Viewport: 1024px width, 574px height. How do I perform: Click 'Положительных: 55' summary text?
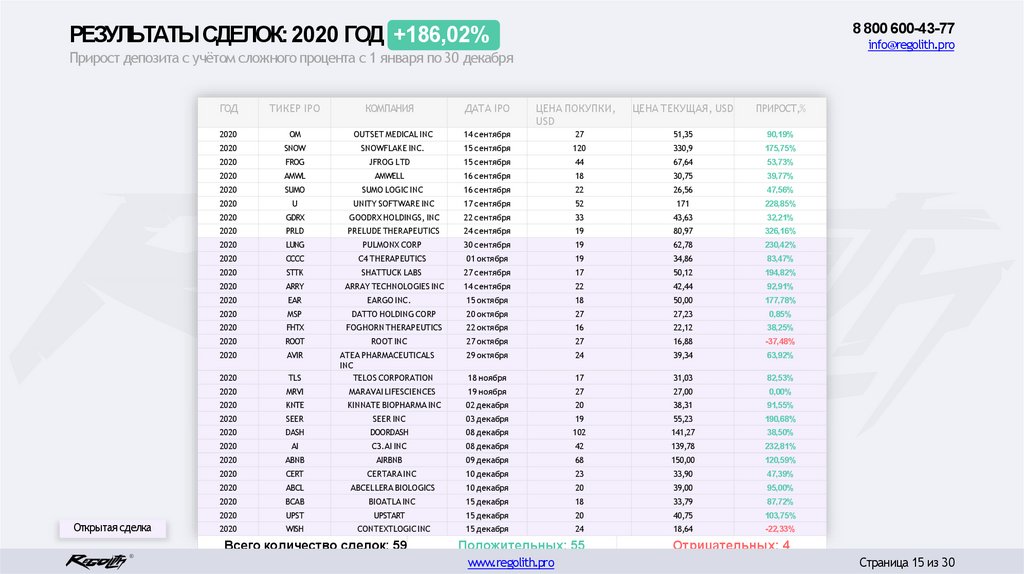click(x=521, y=545)
